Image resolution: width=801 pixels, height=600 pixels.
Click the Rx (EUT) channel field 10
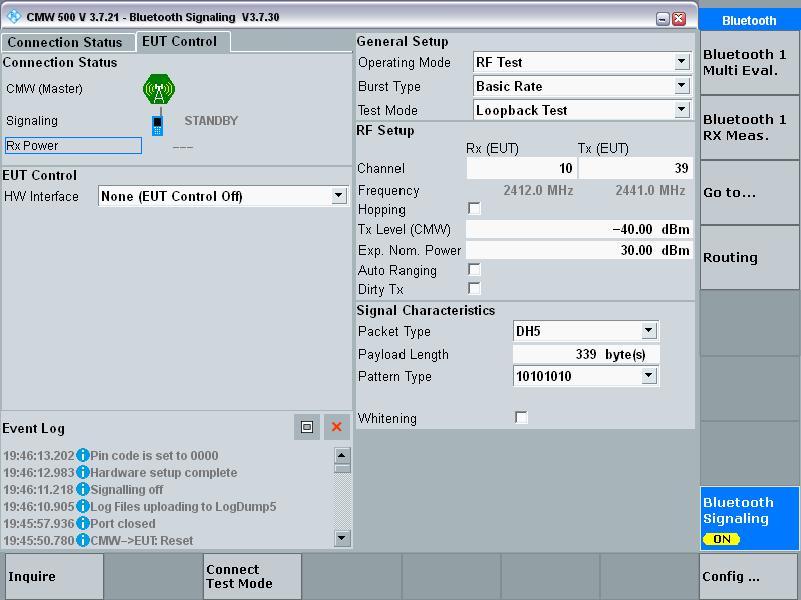tap(522, 168)
